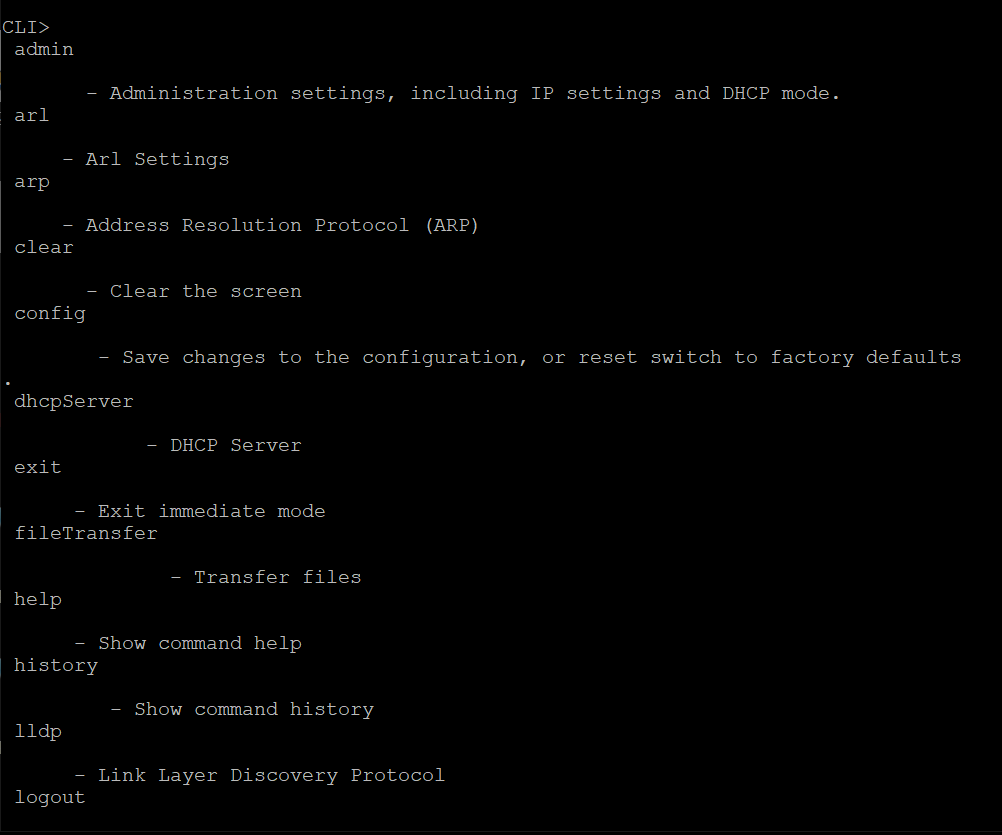Select the exit command text
The image size is (1002, 835).
pos(38,468)
